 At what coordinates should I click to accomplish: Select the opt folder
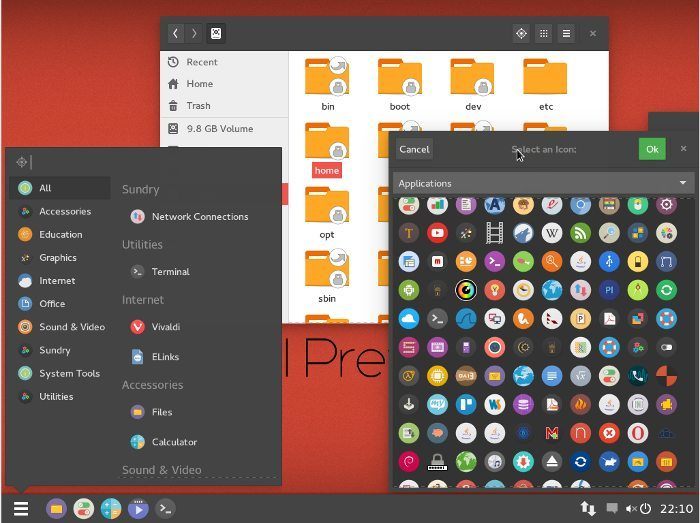327,213
